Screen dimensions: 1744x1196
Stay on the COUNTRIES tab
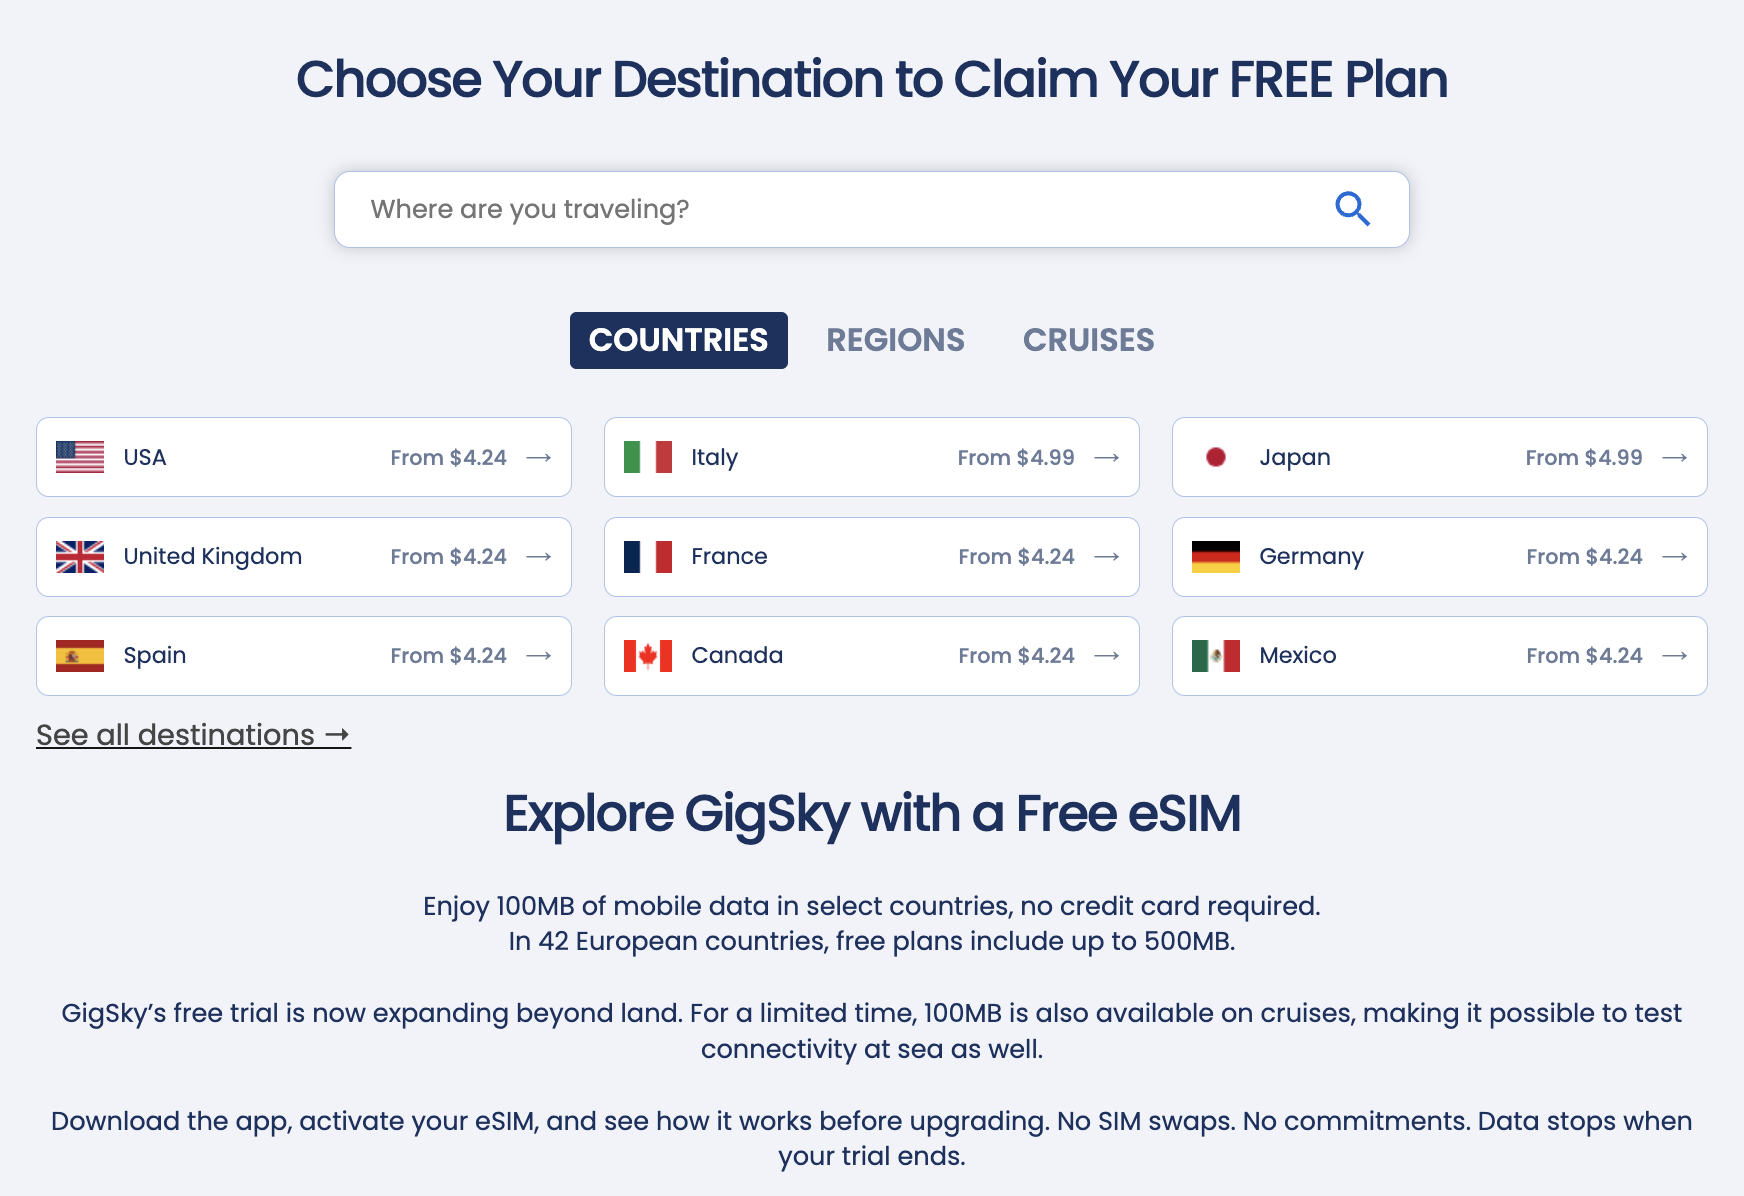[x=678, y=340]
